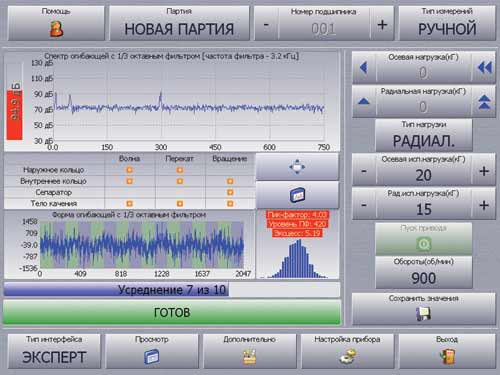Open Настройка прибора gears icon
The image size is (500, 375).
[348, 357]
